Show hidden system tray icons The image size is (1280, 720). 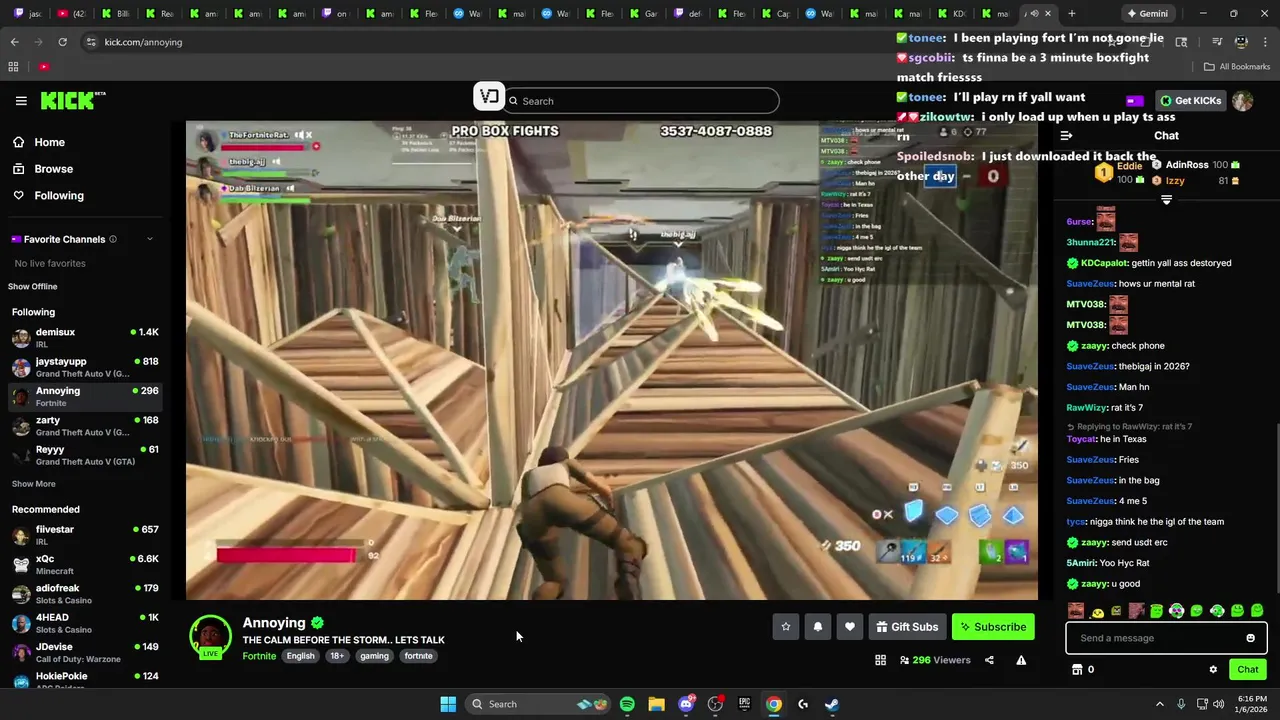point(1160,704)
